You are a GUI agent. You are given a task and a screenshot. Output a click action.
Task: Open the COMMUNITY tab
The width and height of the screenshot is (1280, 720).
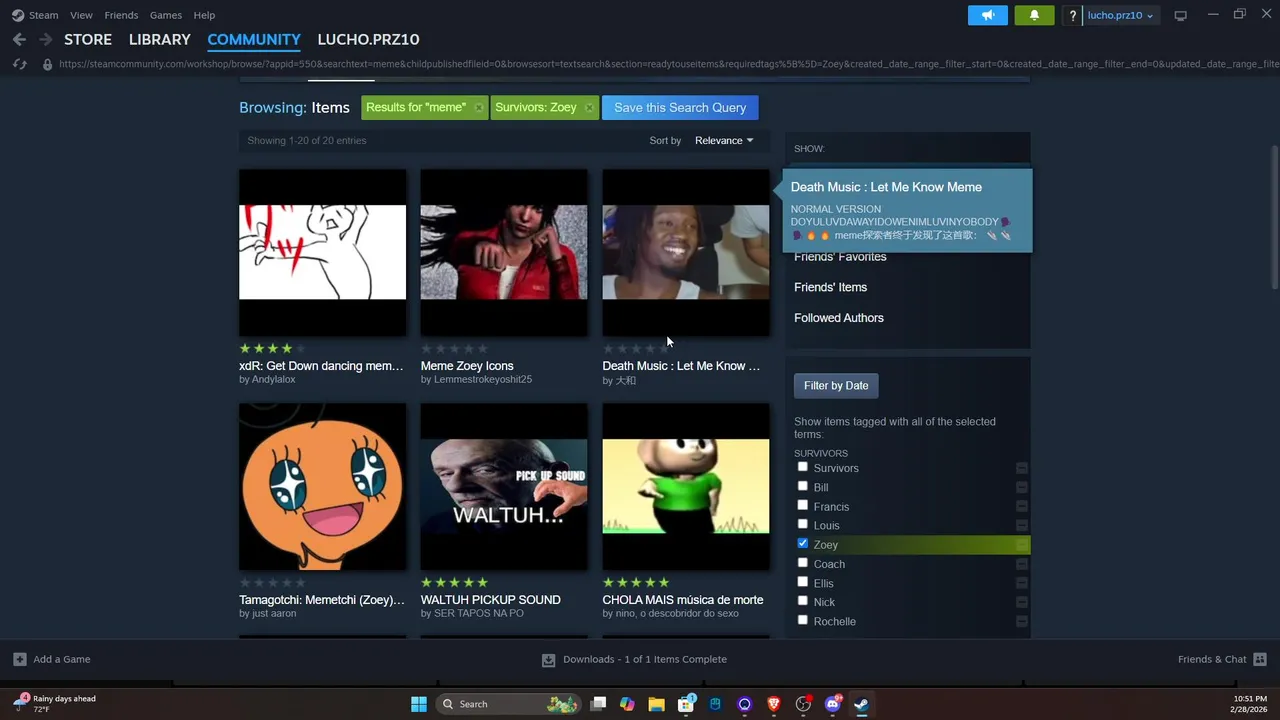point(254,39)
